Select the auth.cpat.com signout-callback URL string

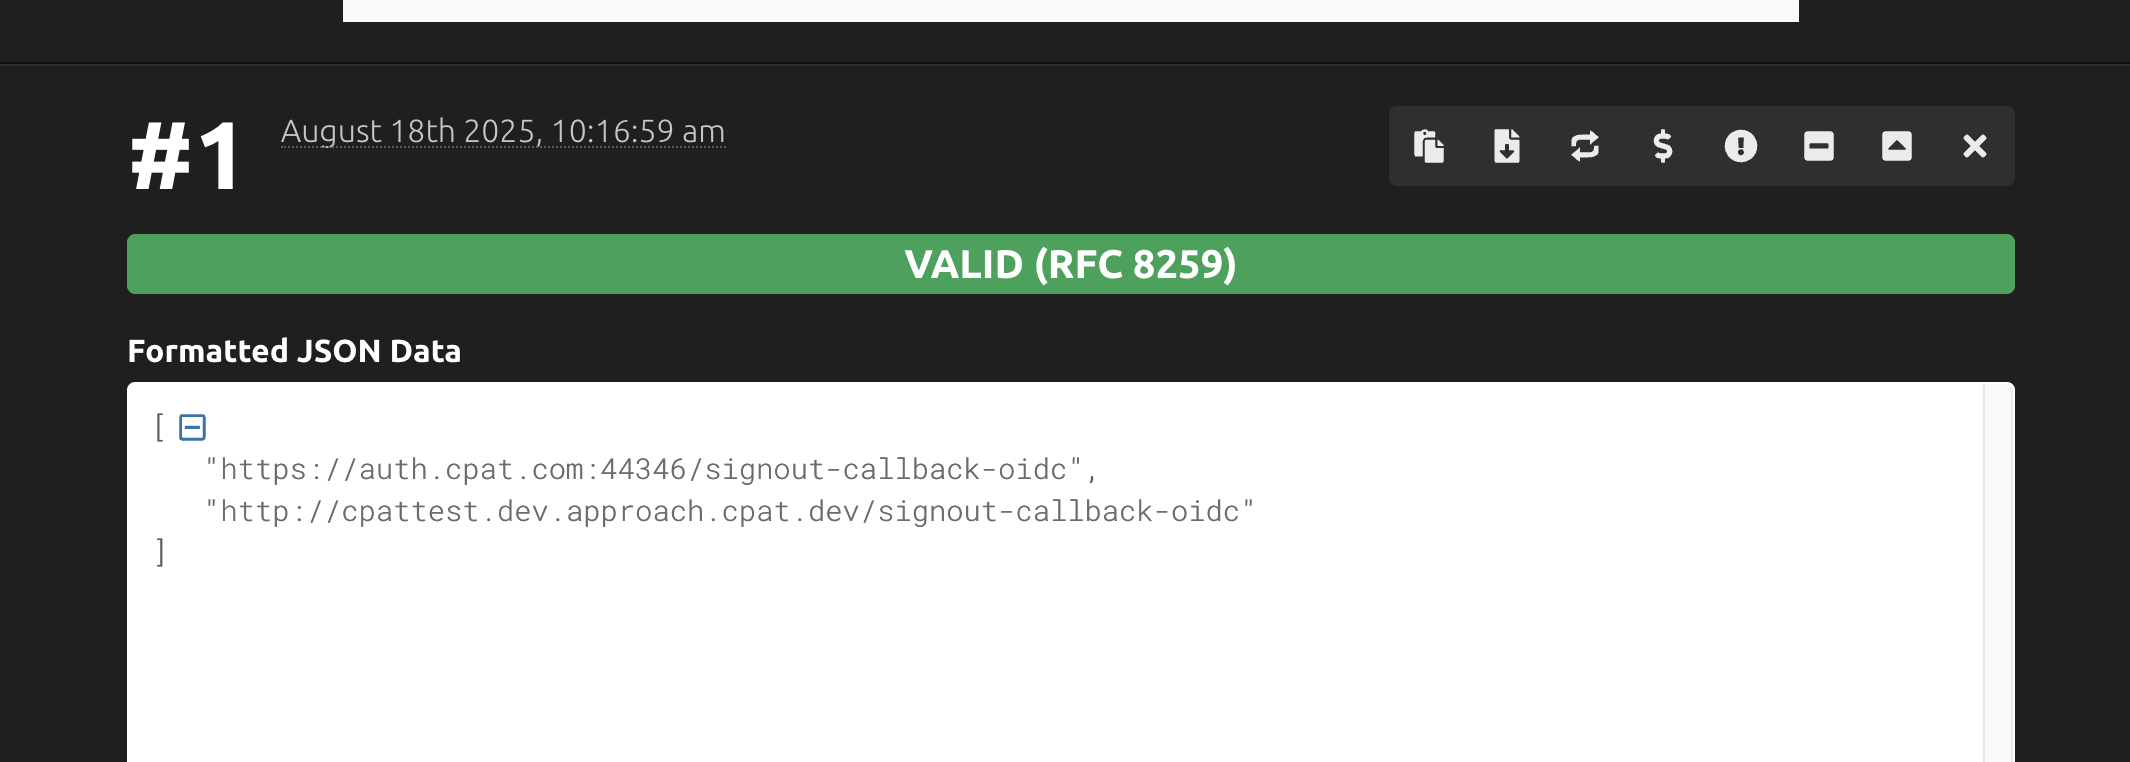pyautogui.click(x=652, y=469)
